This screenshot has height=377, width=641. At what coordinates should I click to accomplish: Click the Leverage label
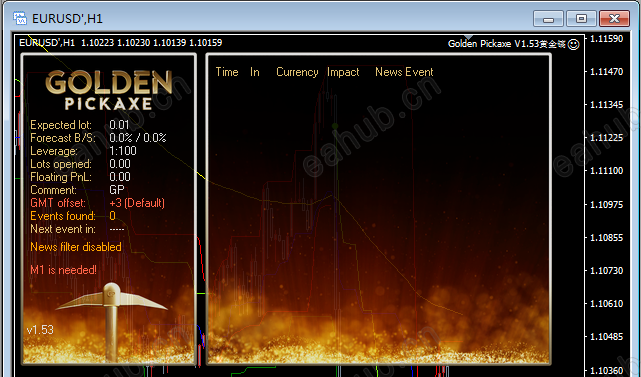coord(54,151)
